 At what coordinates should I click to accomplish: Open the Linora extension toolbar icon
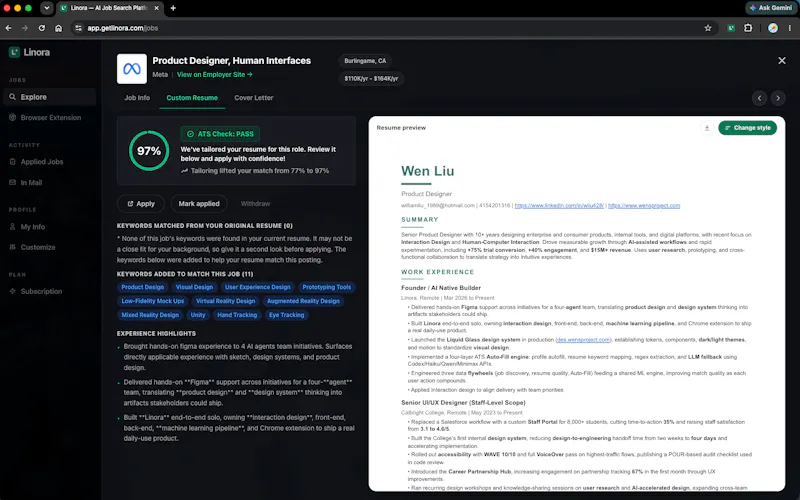point(731,28)
